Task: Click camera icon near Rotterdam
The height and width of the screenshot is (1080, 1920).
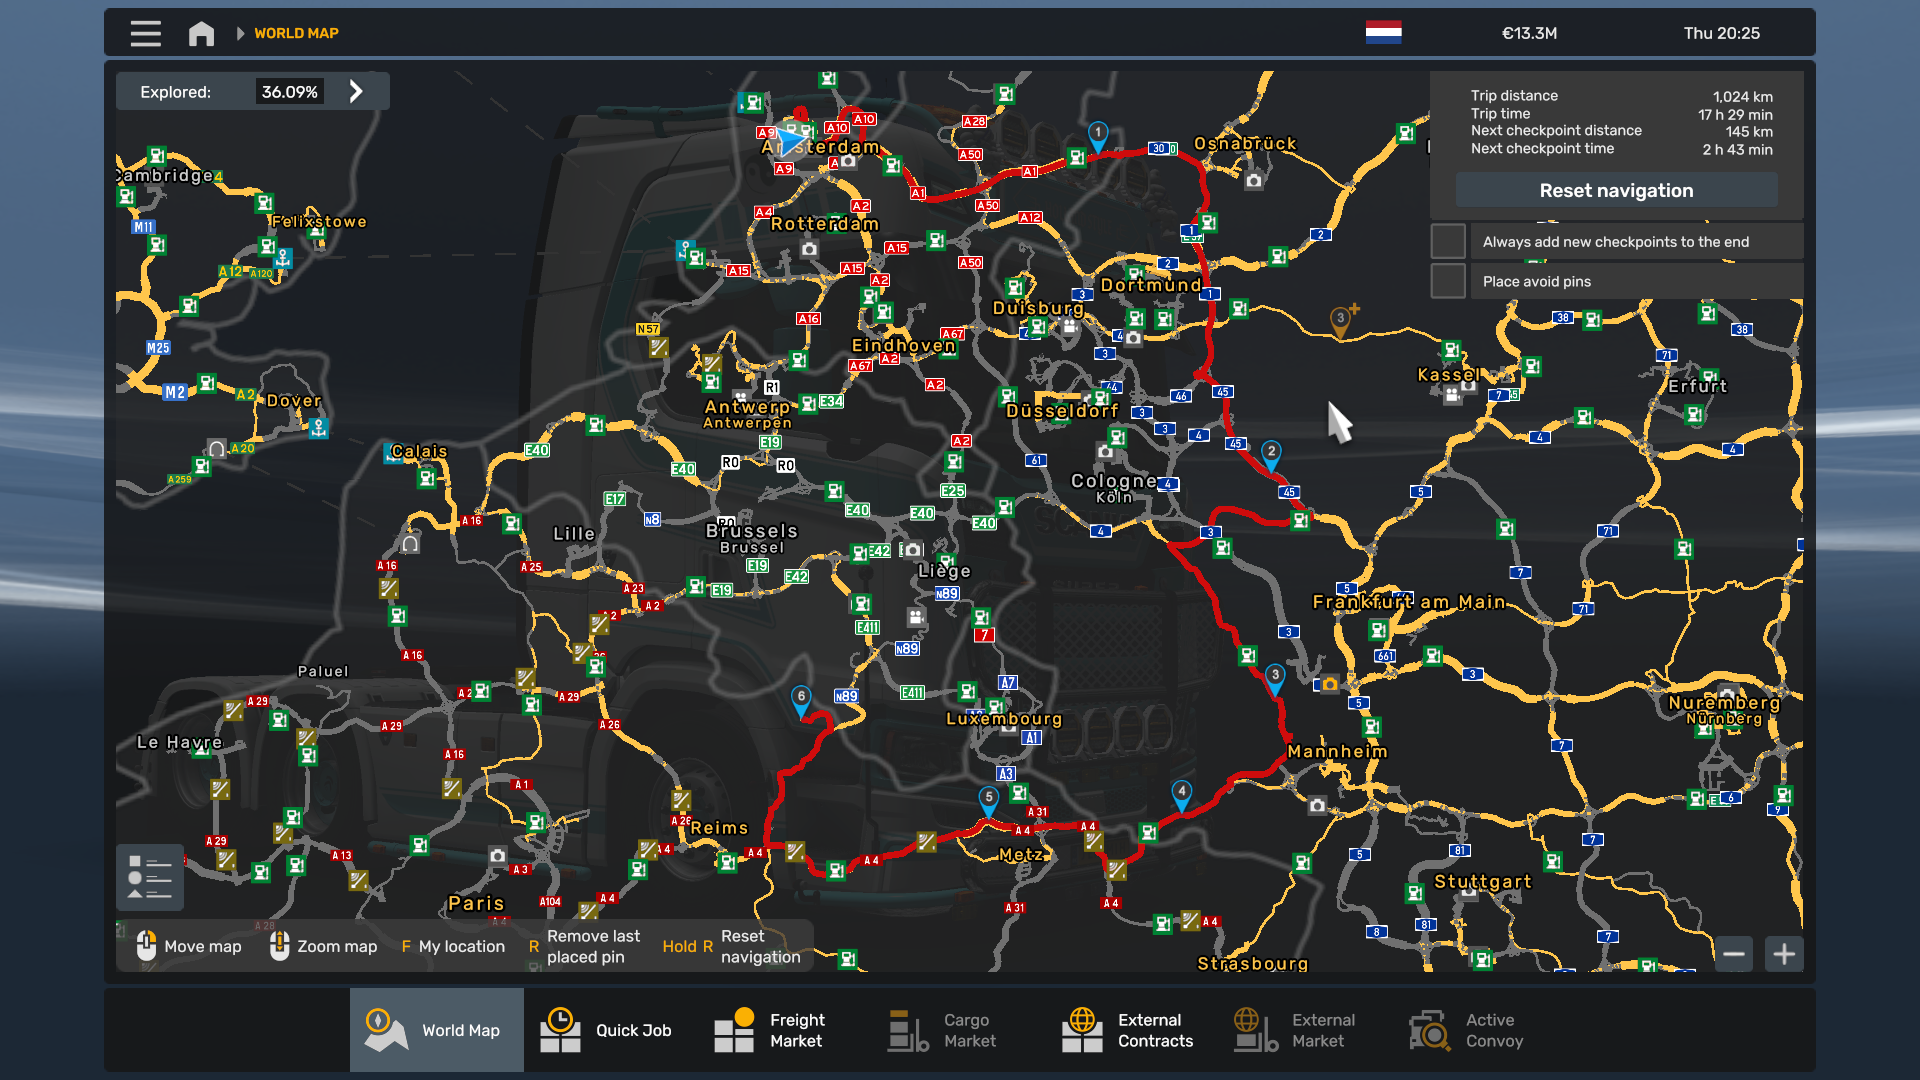Action: coord(810,249)
